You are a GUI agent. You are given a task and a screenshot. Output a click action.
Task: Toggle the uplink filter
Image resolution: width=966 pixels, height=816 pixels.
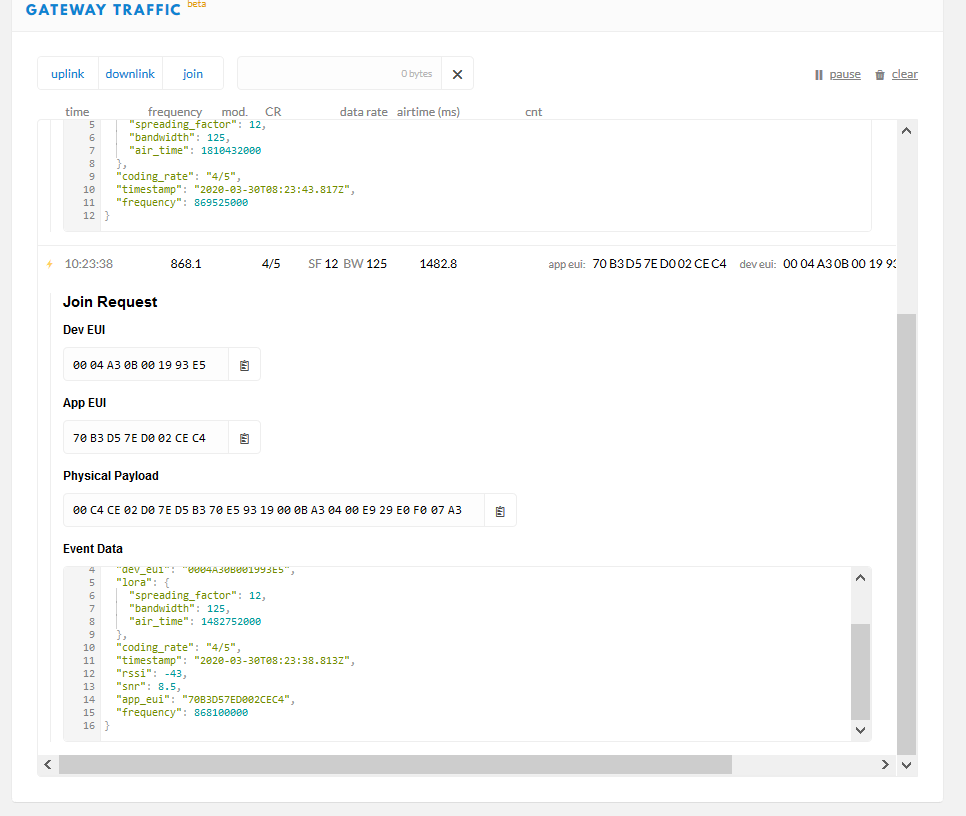[68, 74]
